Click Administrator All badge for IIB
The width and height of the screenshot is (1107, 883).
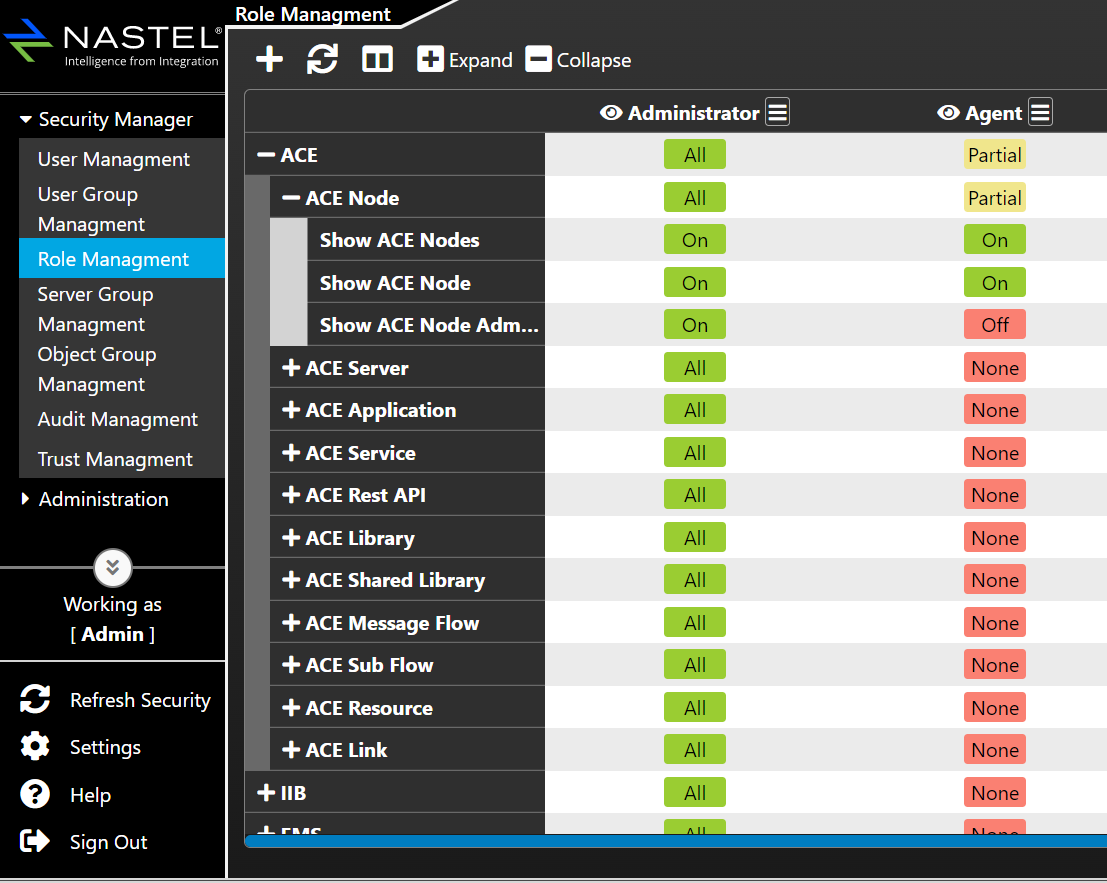tap(695, 793)
